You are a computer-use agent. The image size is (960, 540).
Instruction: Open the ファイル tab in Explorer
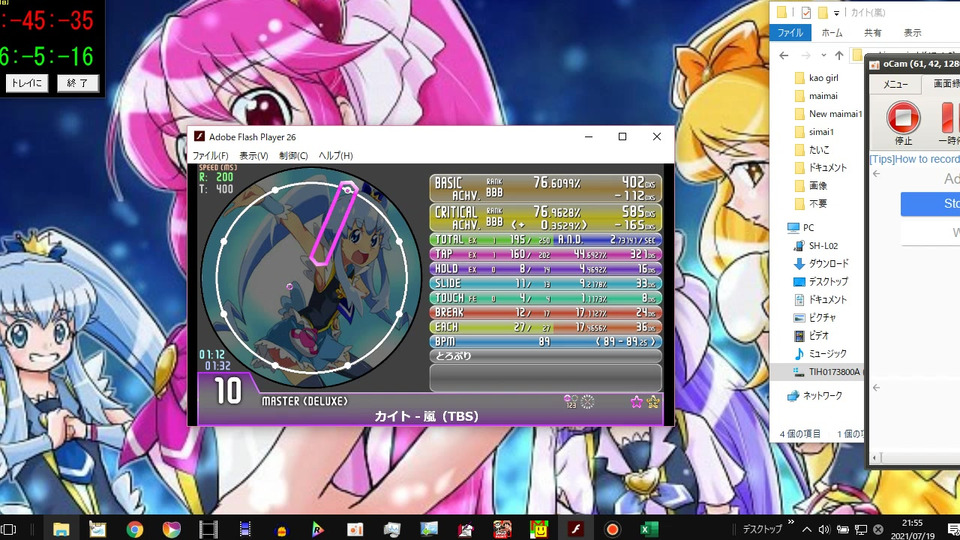pyautogui.click(x=790, y=32)
